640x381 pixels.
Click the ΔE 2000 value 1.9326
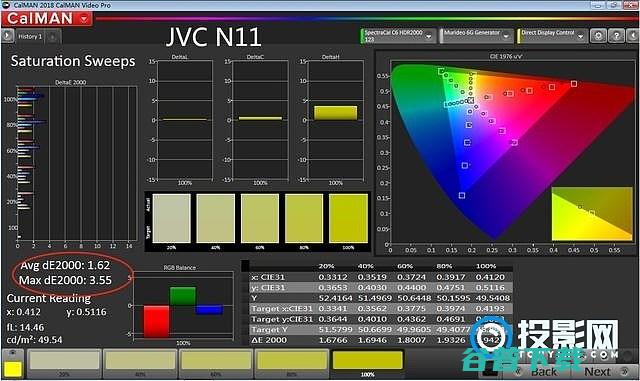point(451,340)
